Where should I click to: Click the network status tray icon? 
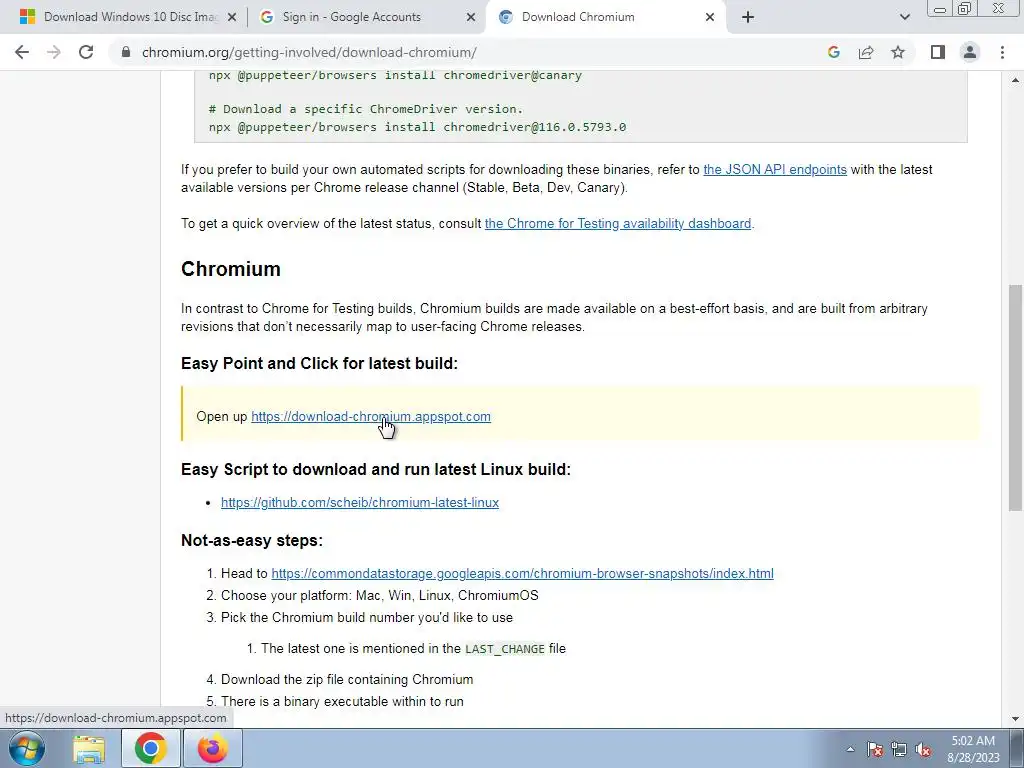click(899, 749)
